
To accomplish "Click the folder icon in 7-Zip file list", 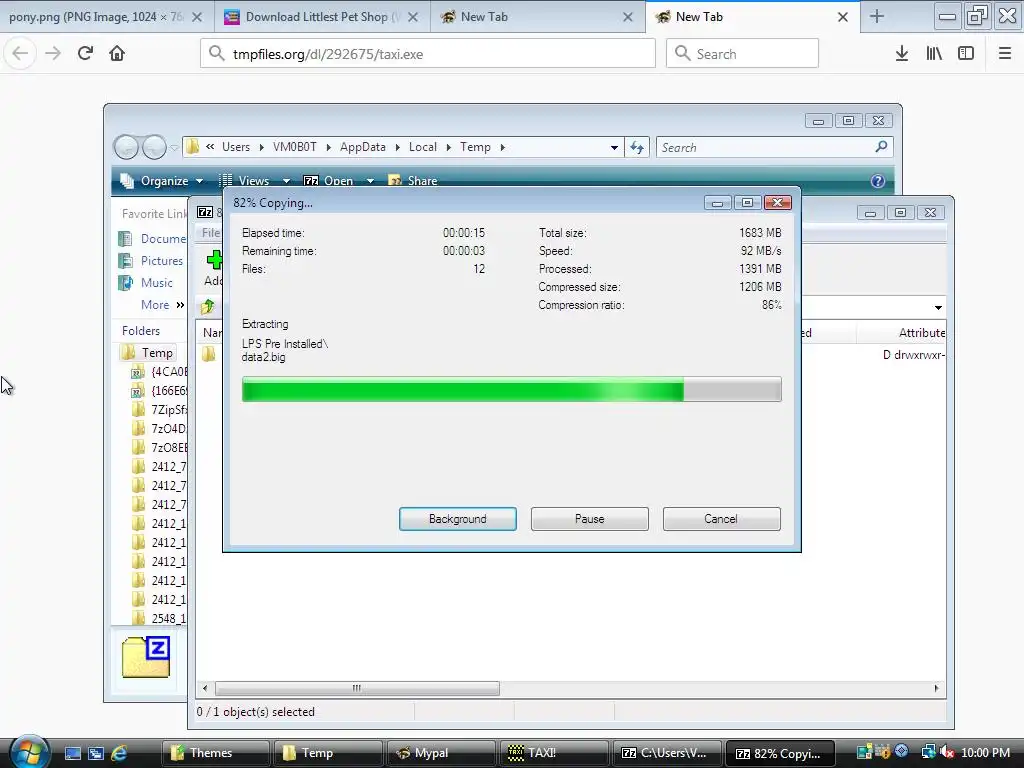I will pos(209,354).
